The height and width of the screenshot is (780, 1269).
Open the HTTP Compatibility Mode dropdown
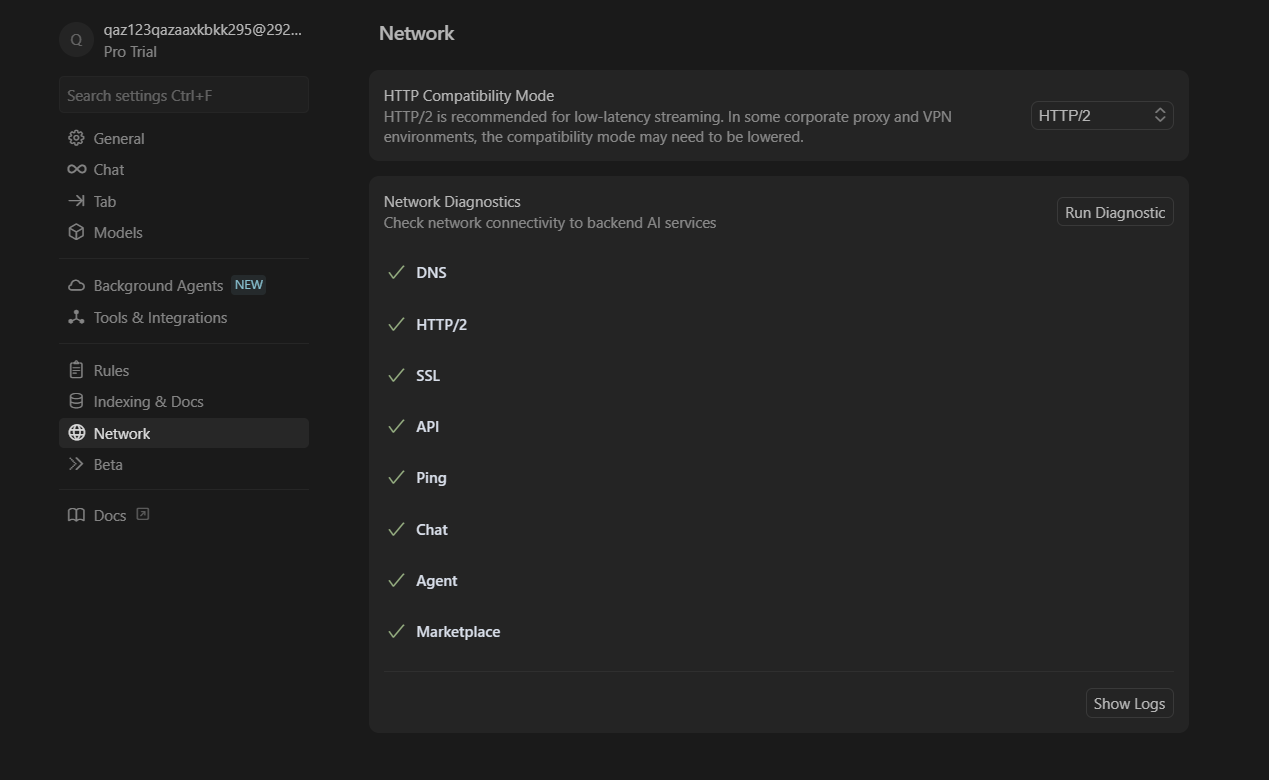(1101, 115)
